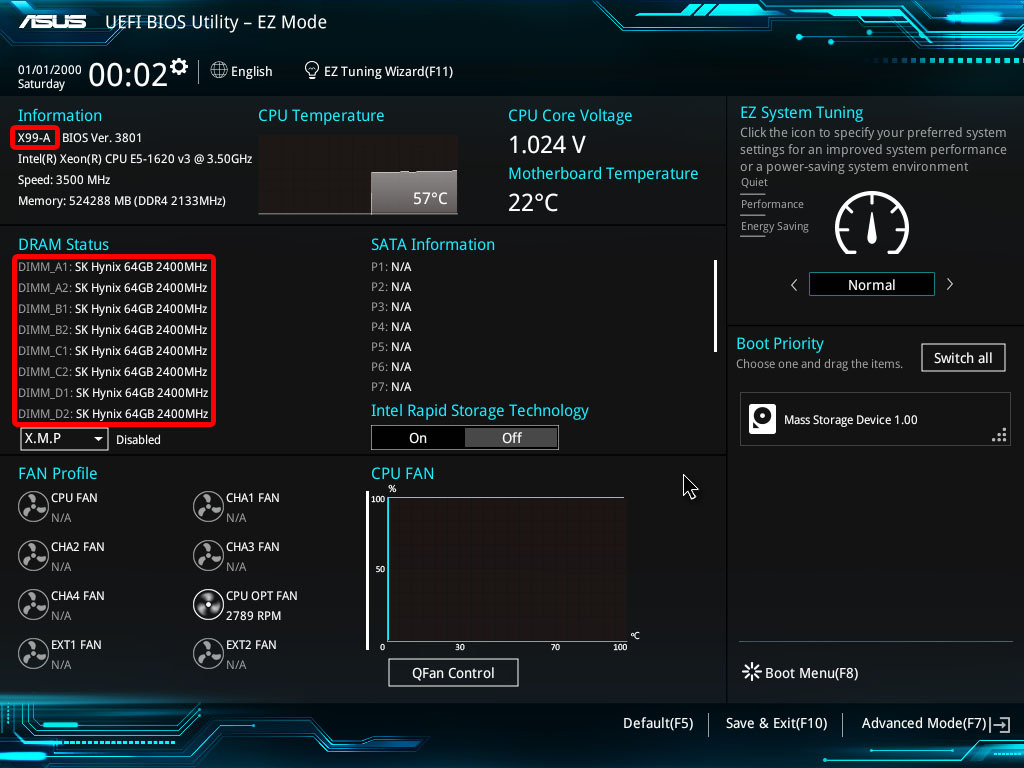Click the drag handle dots on Mass Storage Device
This screenshot has width=1024, height=768.
coord(999,435)
